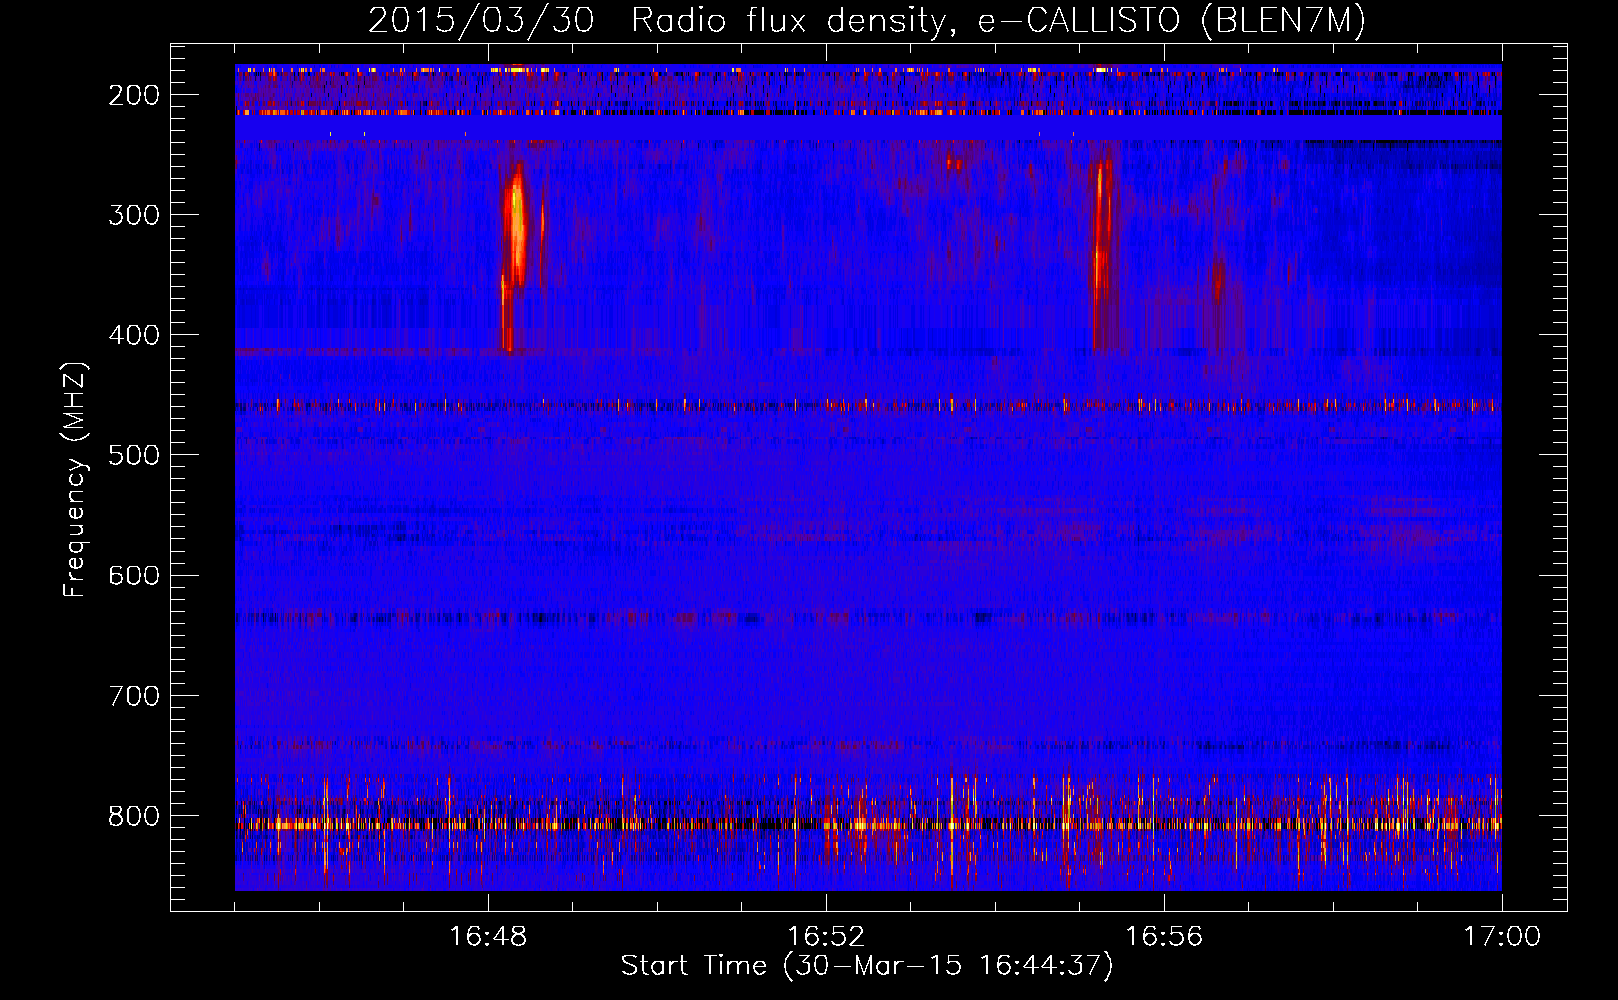Screen dimensions: 1618x1000
Task: Click the 400 frequency tick label
Action: tap(134, 335)
